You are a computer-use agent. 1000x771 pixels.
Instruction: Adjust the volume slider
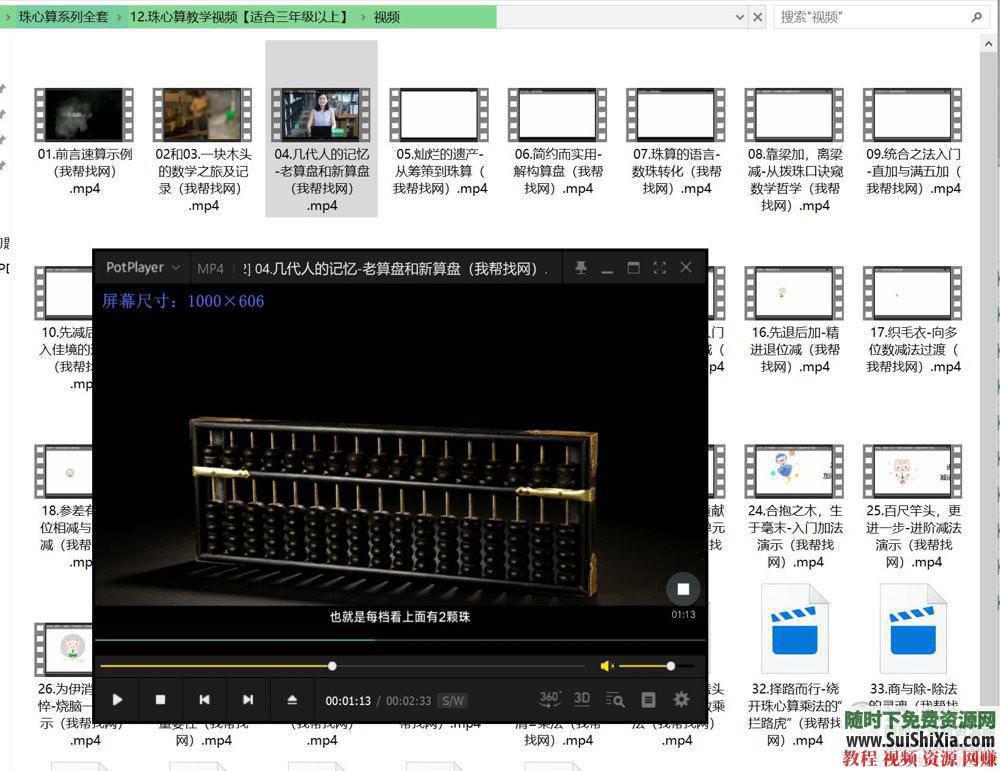pos(670,665)
